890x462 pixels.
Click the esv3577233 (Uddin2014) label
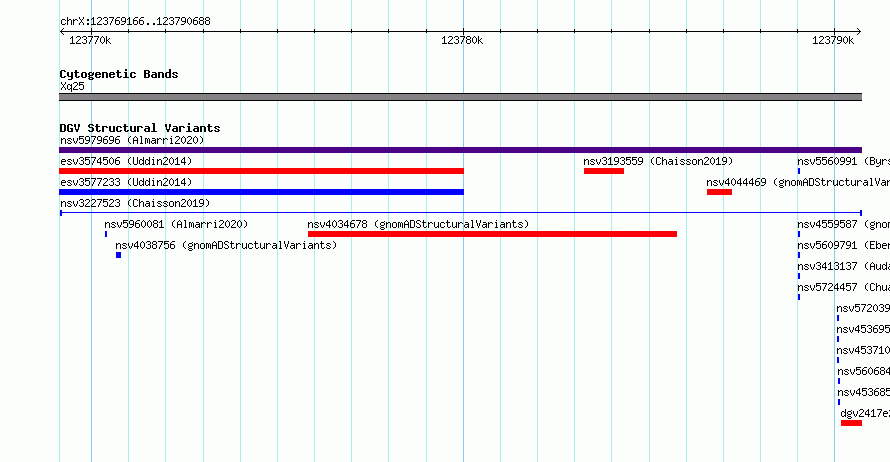pyautogui.click(x=126, y=182)
